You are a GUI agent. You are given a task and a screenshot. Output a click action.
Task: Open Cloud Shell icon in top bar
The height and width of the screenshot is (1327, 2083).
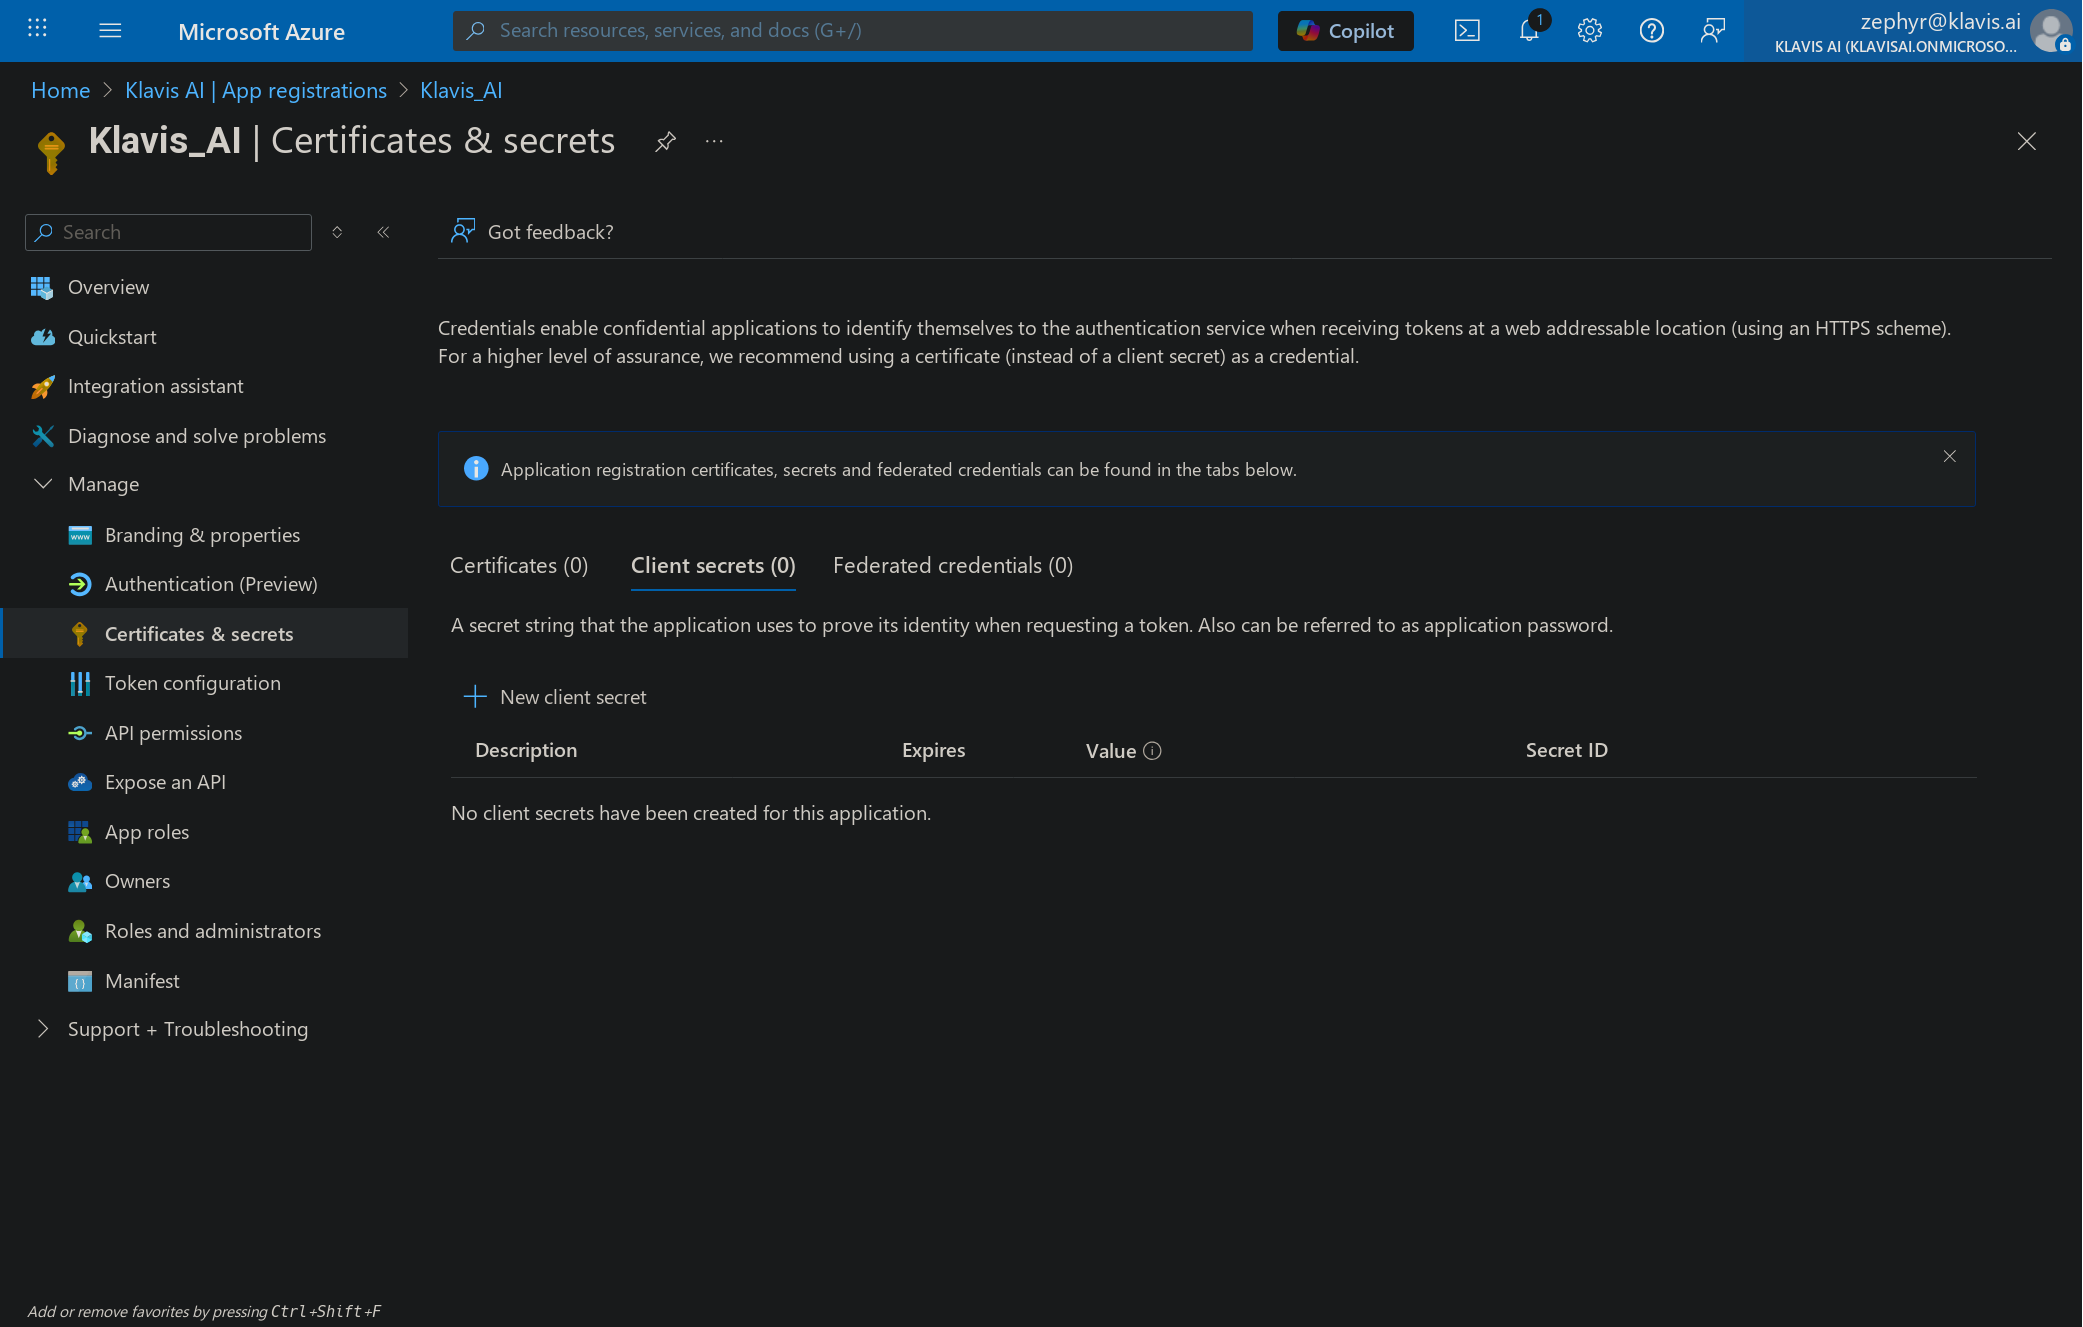point(1467,31)
